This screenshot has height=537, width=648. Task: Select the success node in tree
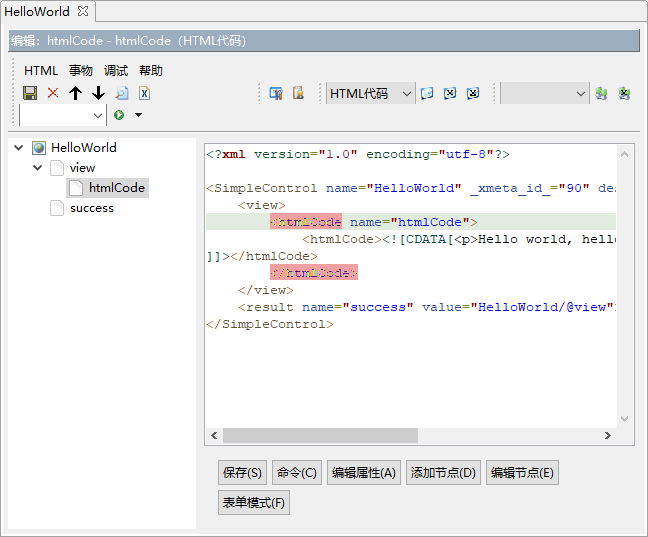coord(92,208)
